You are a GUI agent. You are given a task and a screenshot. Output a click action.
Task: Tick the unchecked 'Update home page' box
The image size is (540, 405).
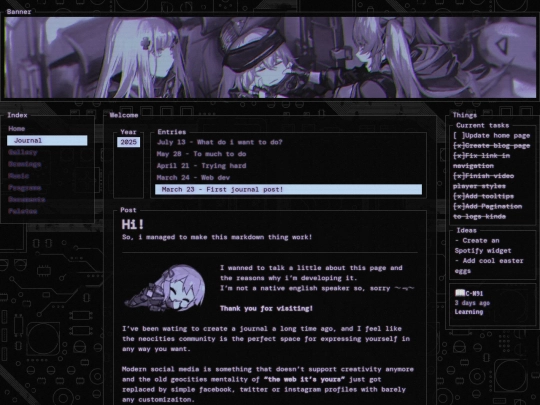[459, 135]
